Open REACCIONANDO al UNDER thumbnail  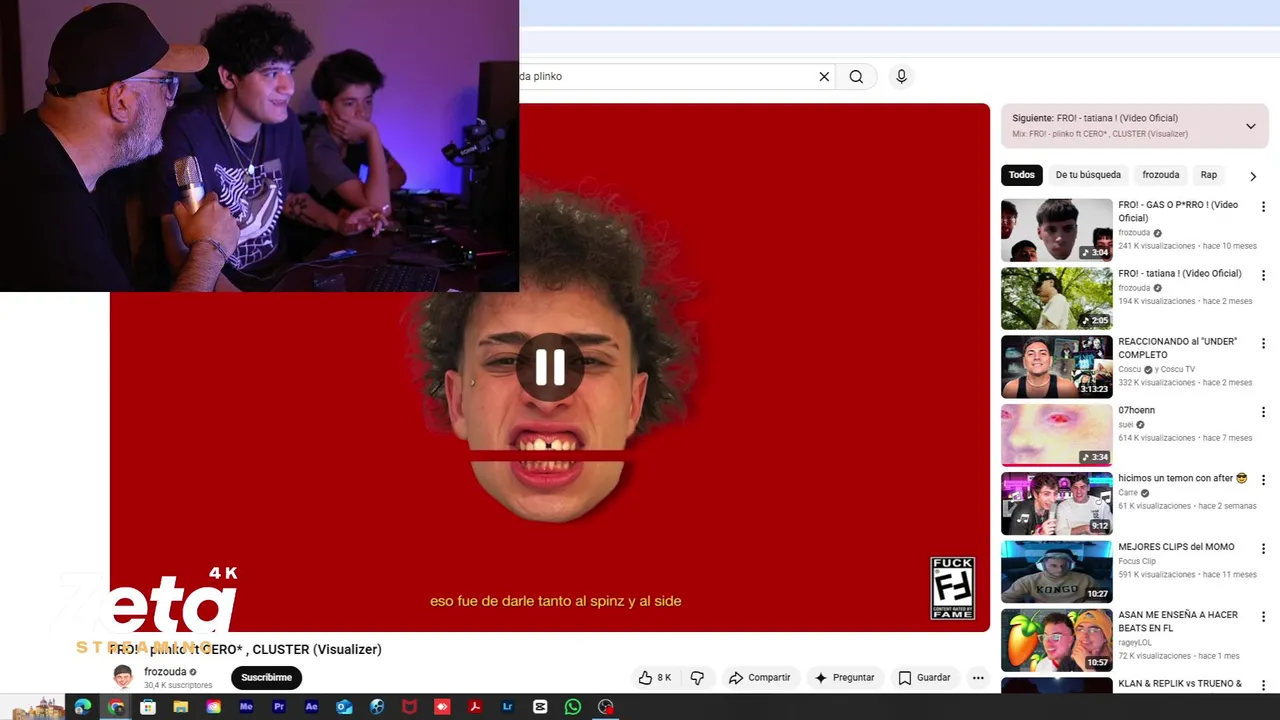(x=1056, y=367)
